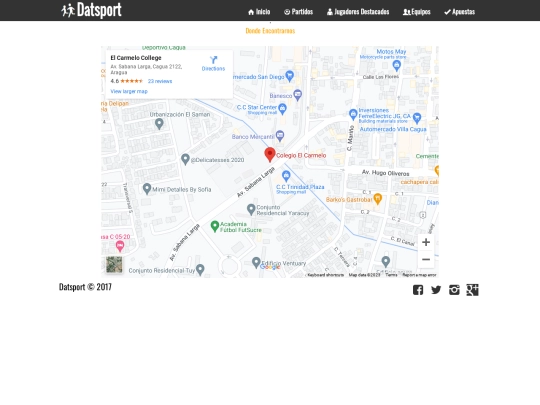The height and width of the screenshot is (405, 540).
Task: Go to the Partidos page
Action: click(x=298, y=12)
